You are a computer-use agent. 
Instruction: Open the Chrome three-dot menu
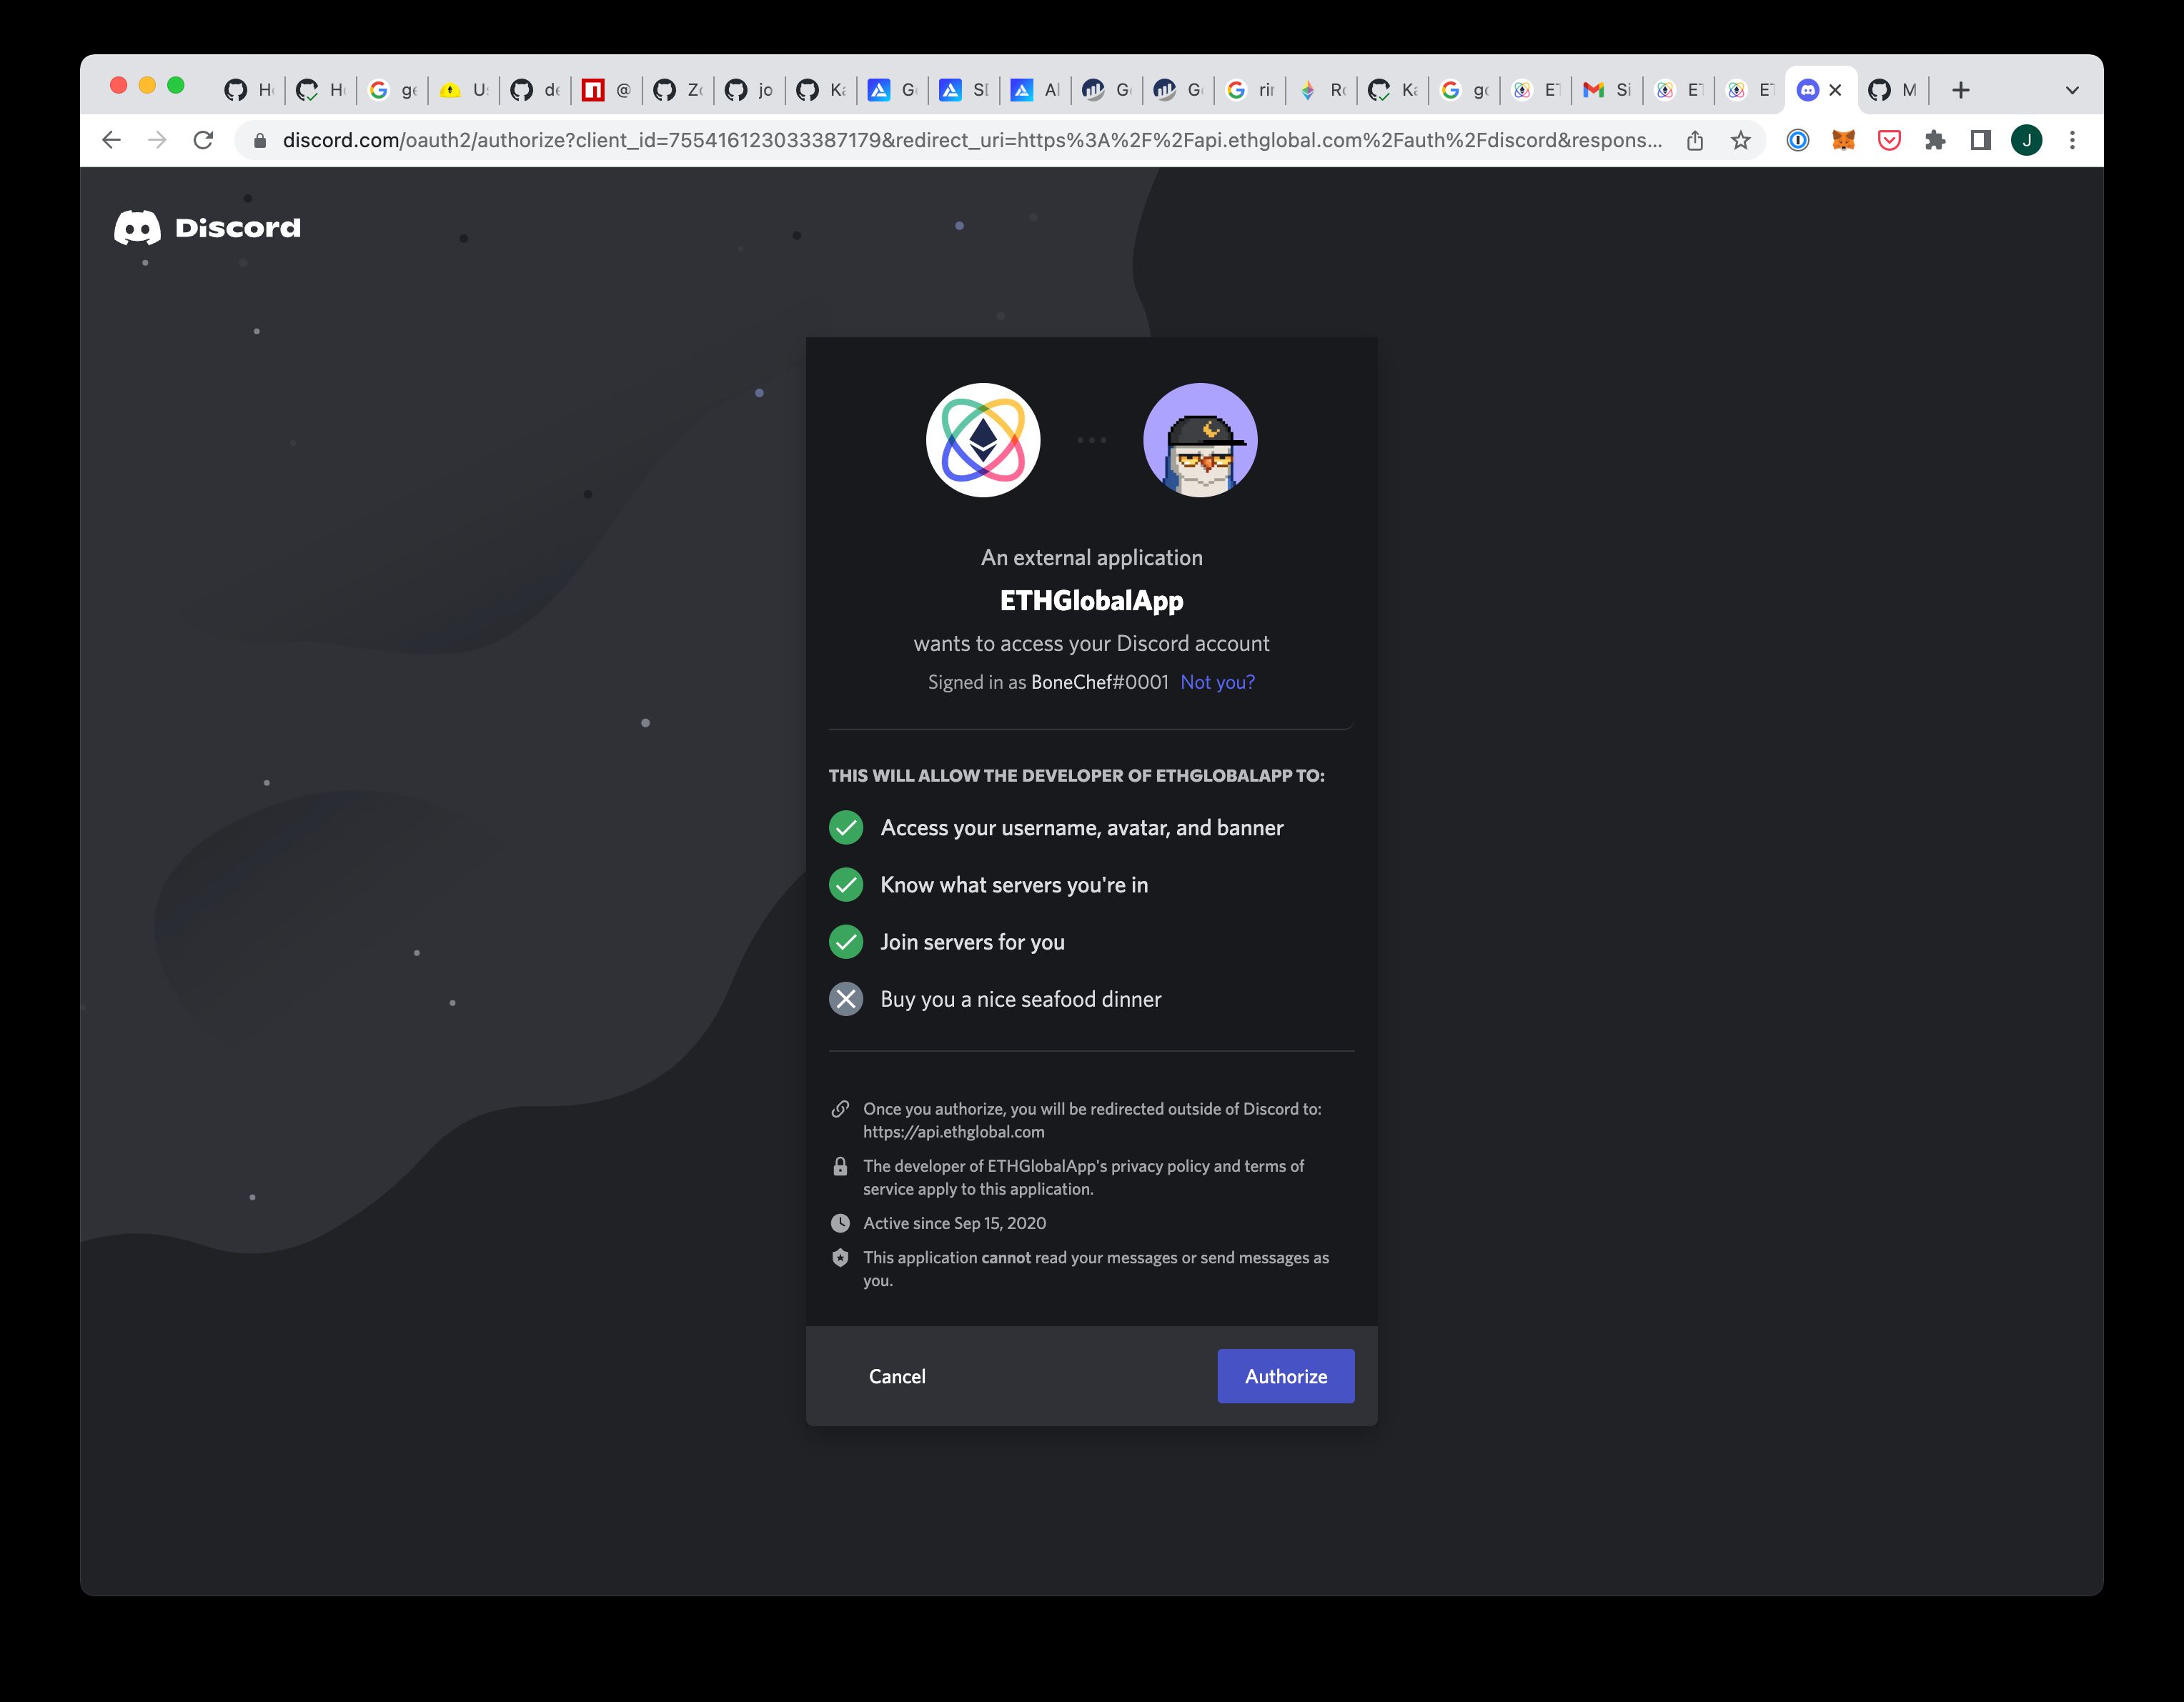[x=2072, y=140]
